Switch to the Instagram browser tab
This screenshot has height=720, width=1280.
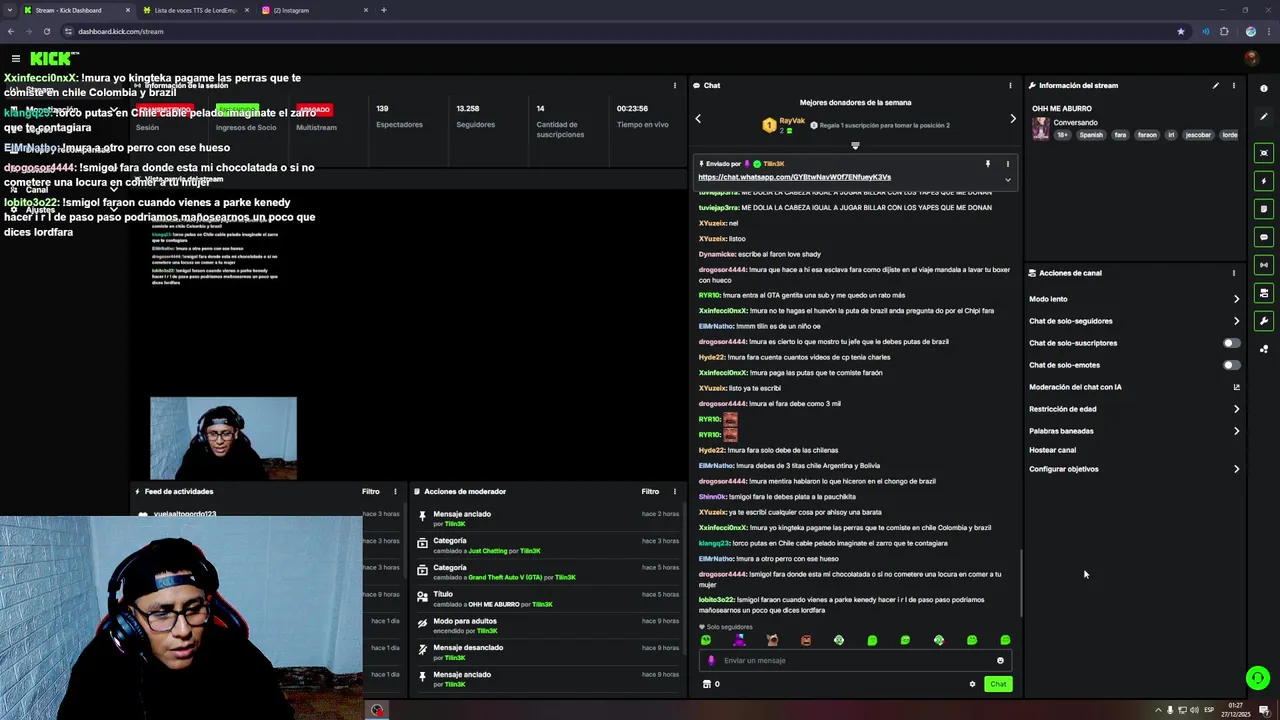tap(312, 10)
